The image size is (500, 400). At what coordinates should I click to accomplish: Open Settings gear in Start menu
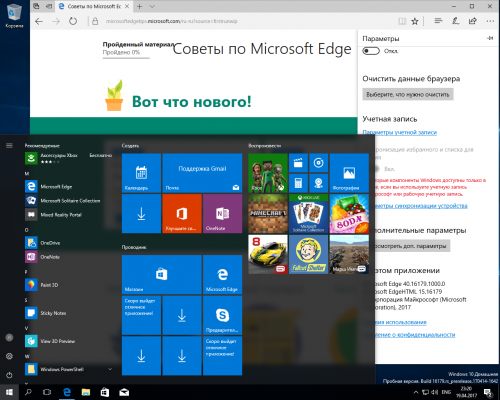9,356
